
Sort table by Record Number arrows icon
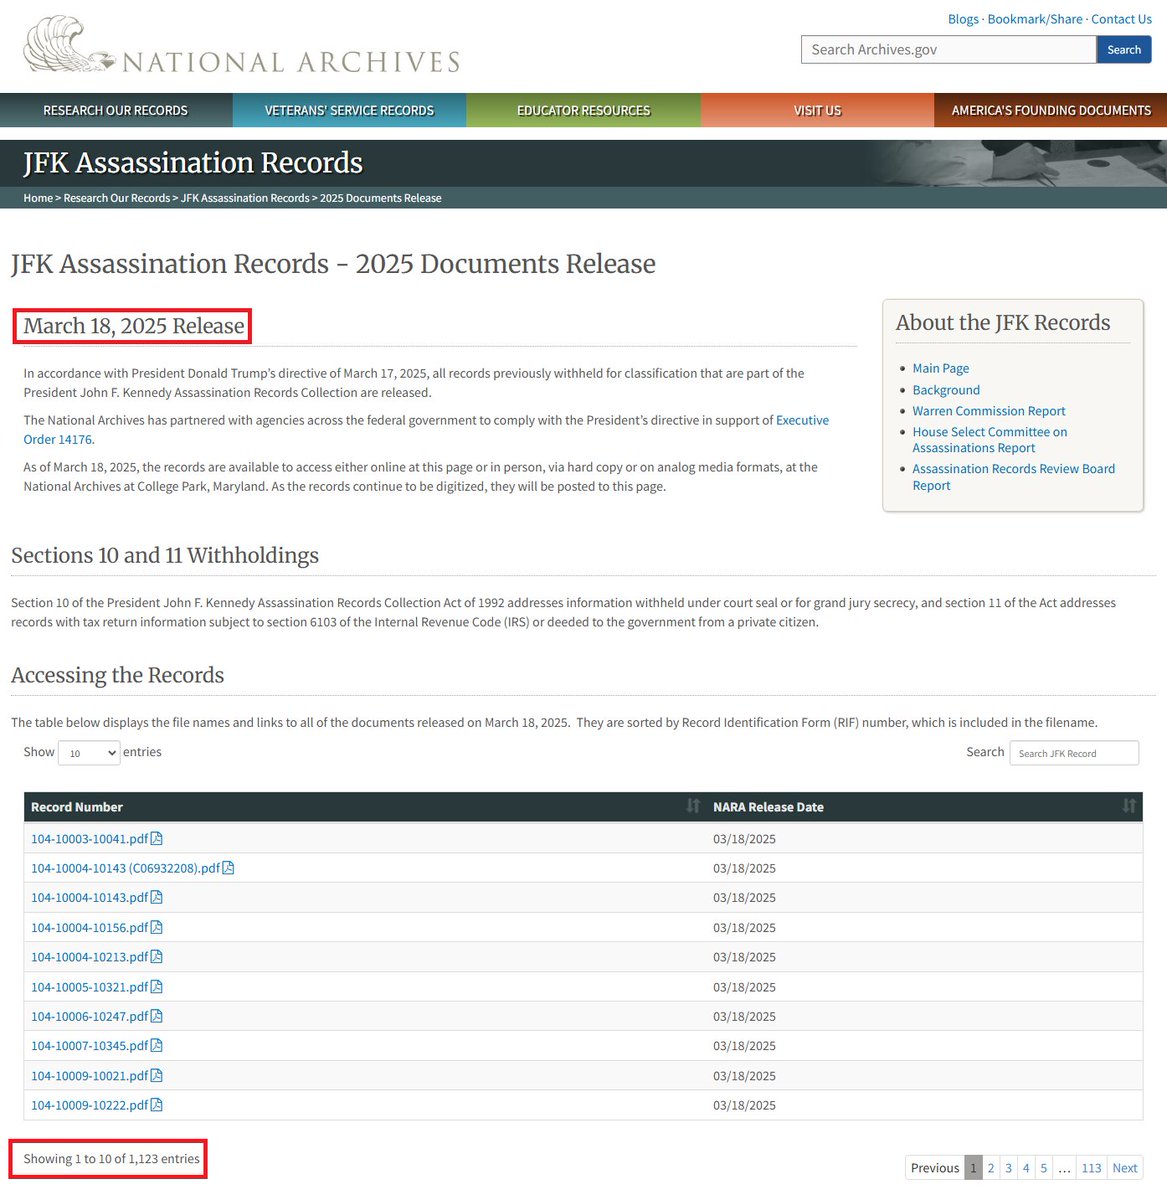coord(693,806)
